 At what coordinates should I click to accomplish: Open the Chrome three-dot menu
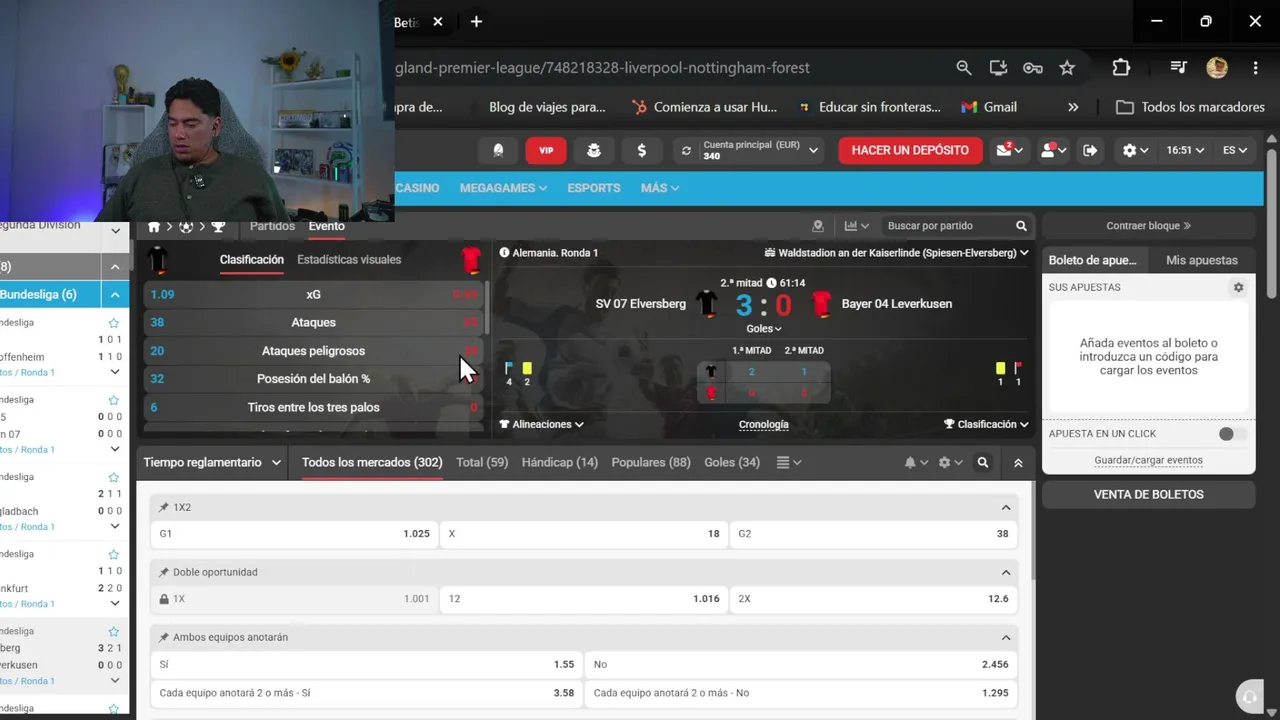[x=1255, y=68]
